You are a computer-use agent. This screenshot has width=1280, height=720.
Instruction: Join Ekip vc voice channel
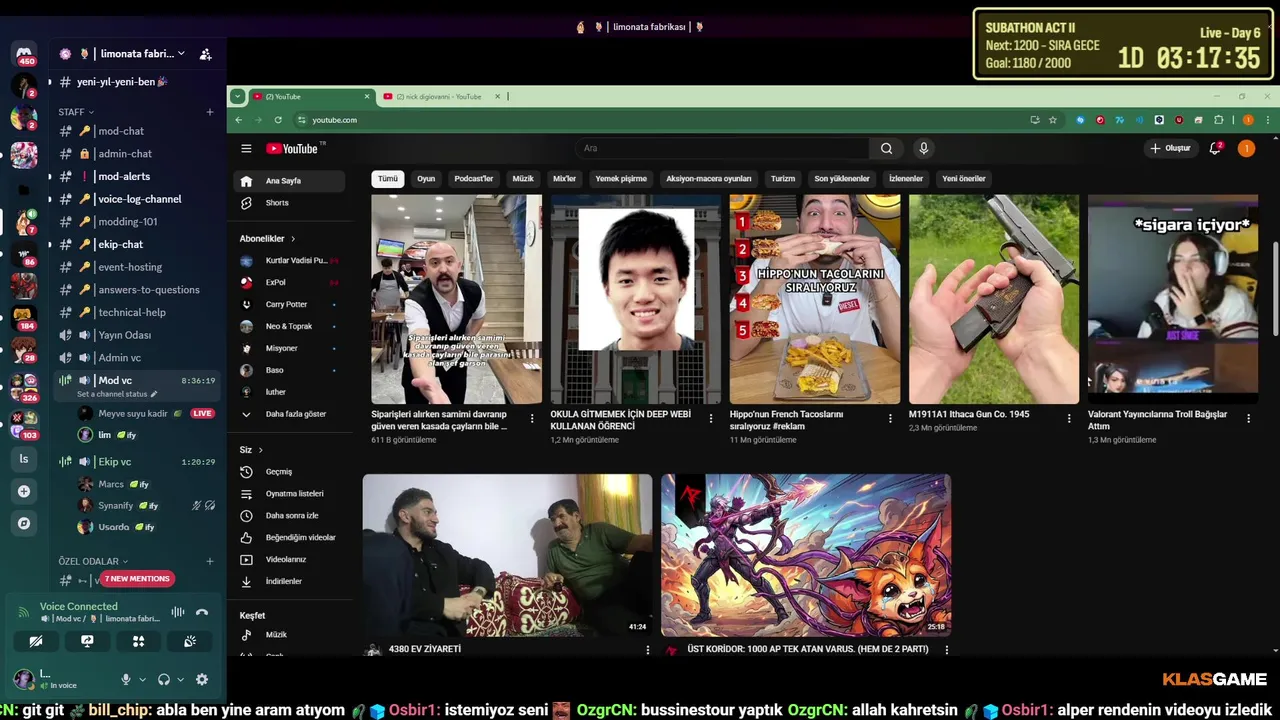[x=135, y=462]
